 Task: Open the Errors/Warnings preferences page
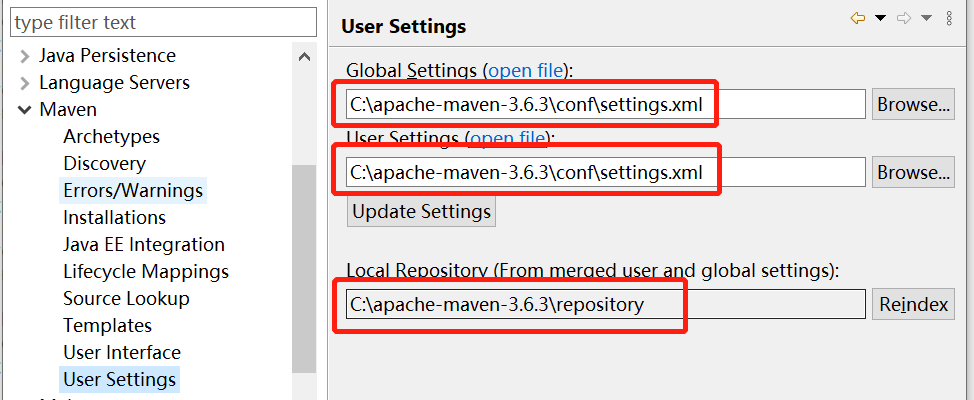tap(133, 190)
